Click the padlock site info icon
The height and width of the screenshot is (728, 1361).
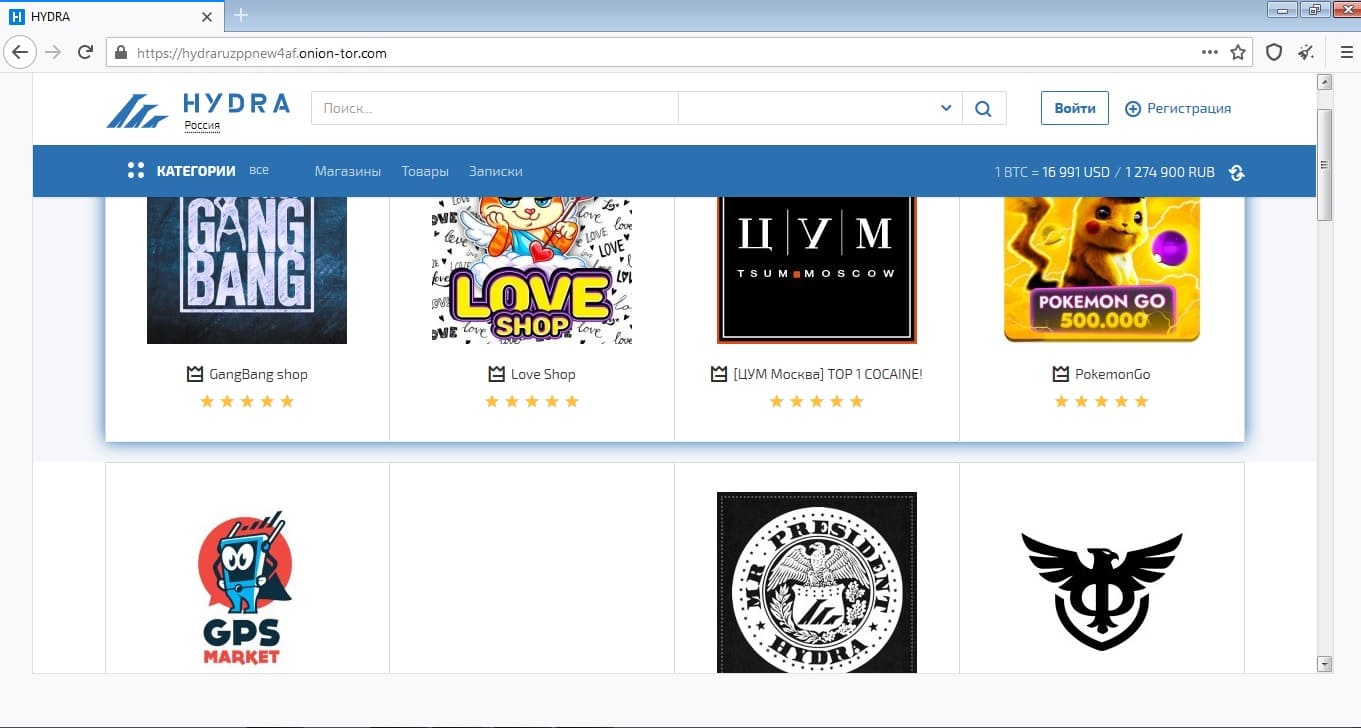pyautogui.click(x=121, y=53)
